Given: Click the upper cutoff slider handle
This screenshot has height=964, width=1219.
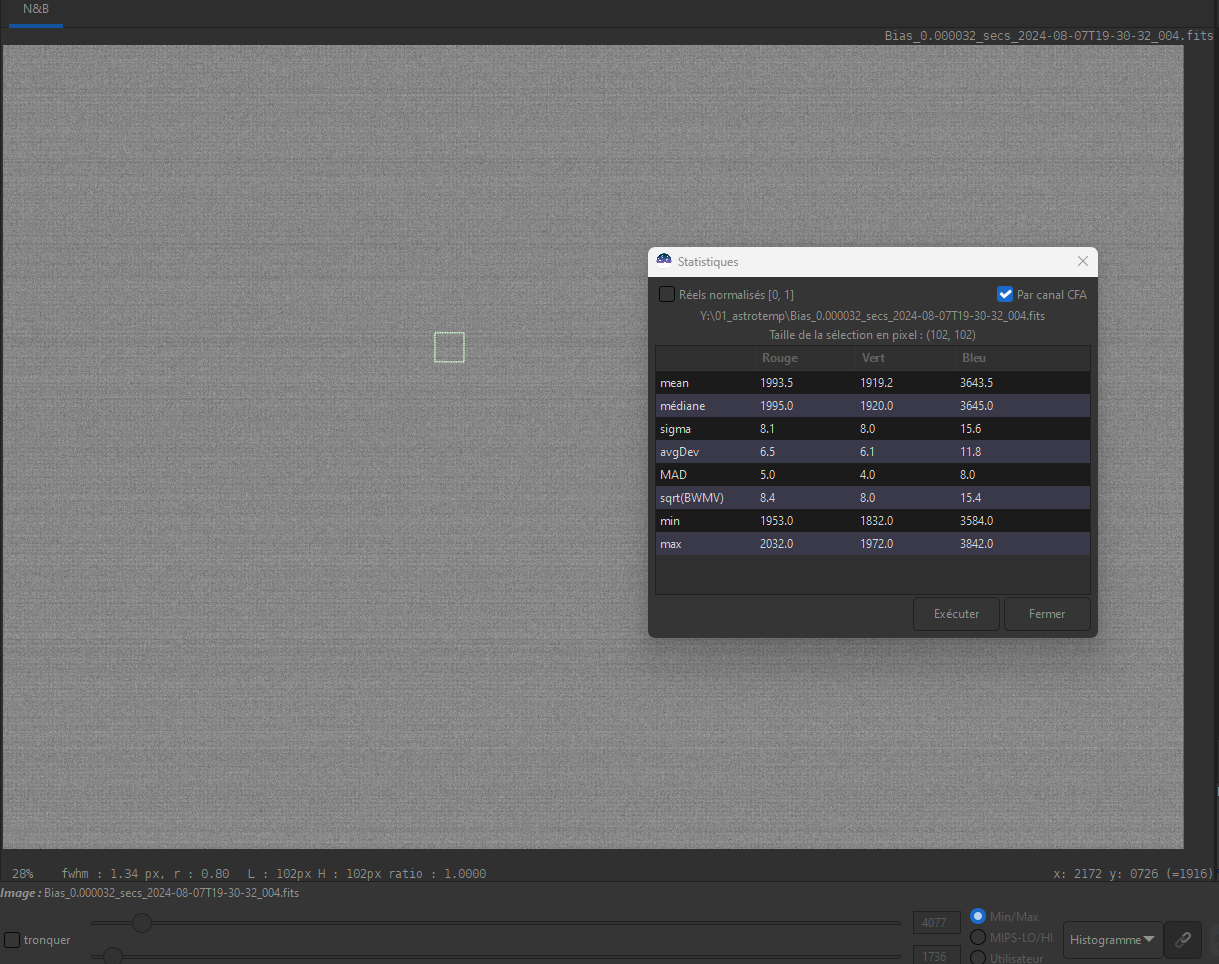Looking at the screenshot, I should [x=142, y=922].
